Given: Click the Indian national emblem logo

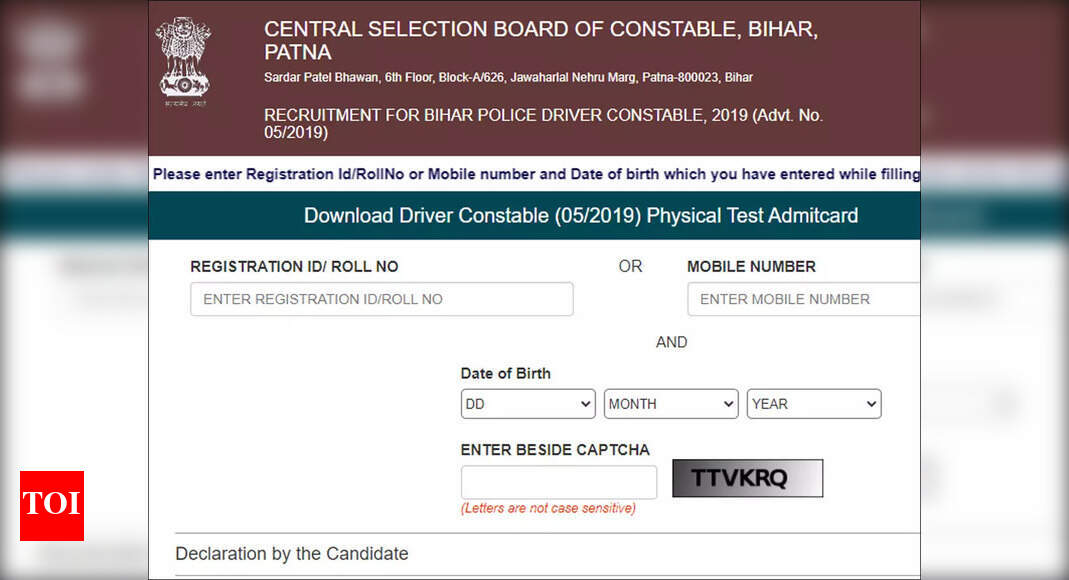Looking at the screenshot, I should [183, 61].
